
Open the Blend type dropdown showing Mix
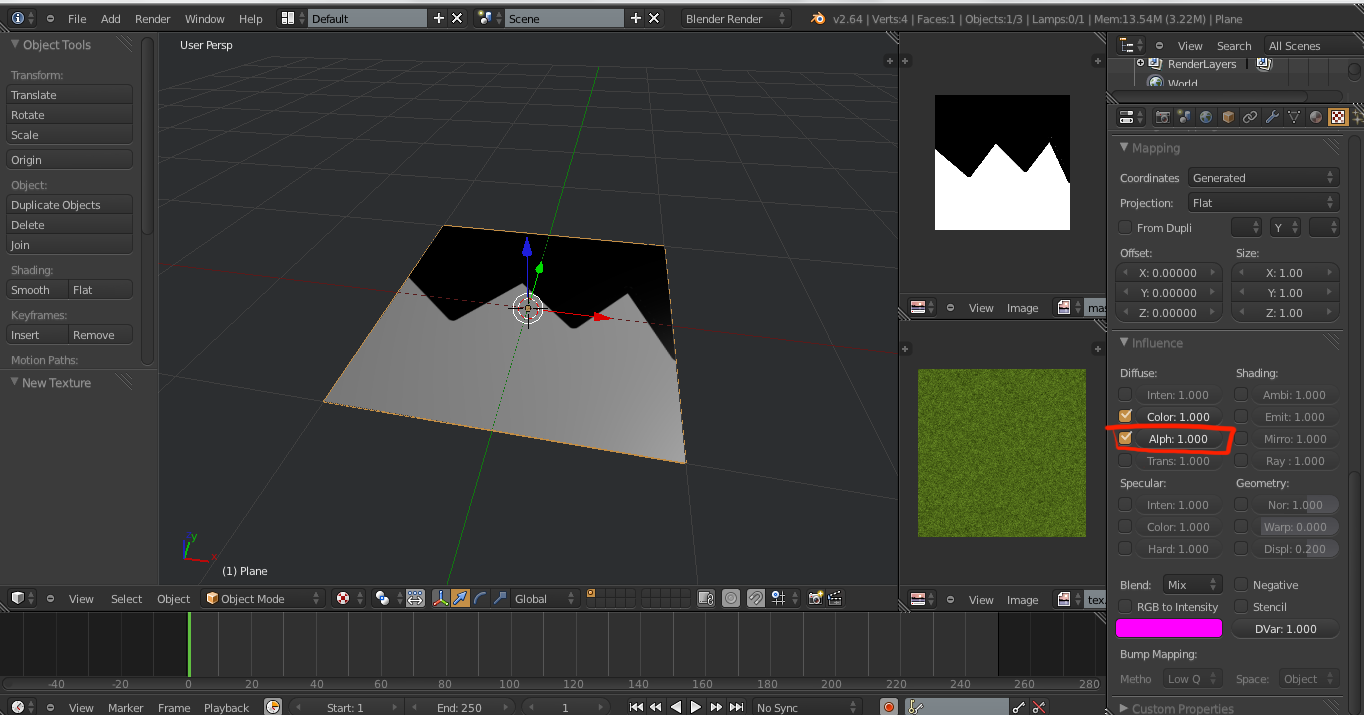[1192, 585]
